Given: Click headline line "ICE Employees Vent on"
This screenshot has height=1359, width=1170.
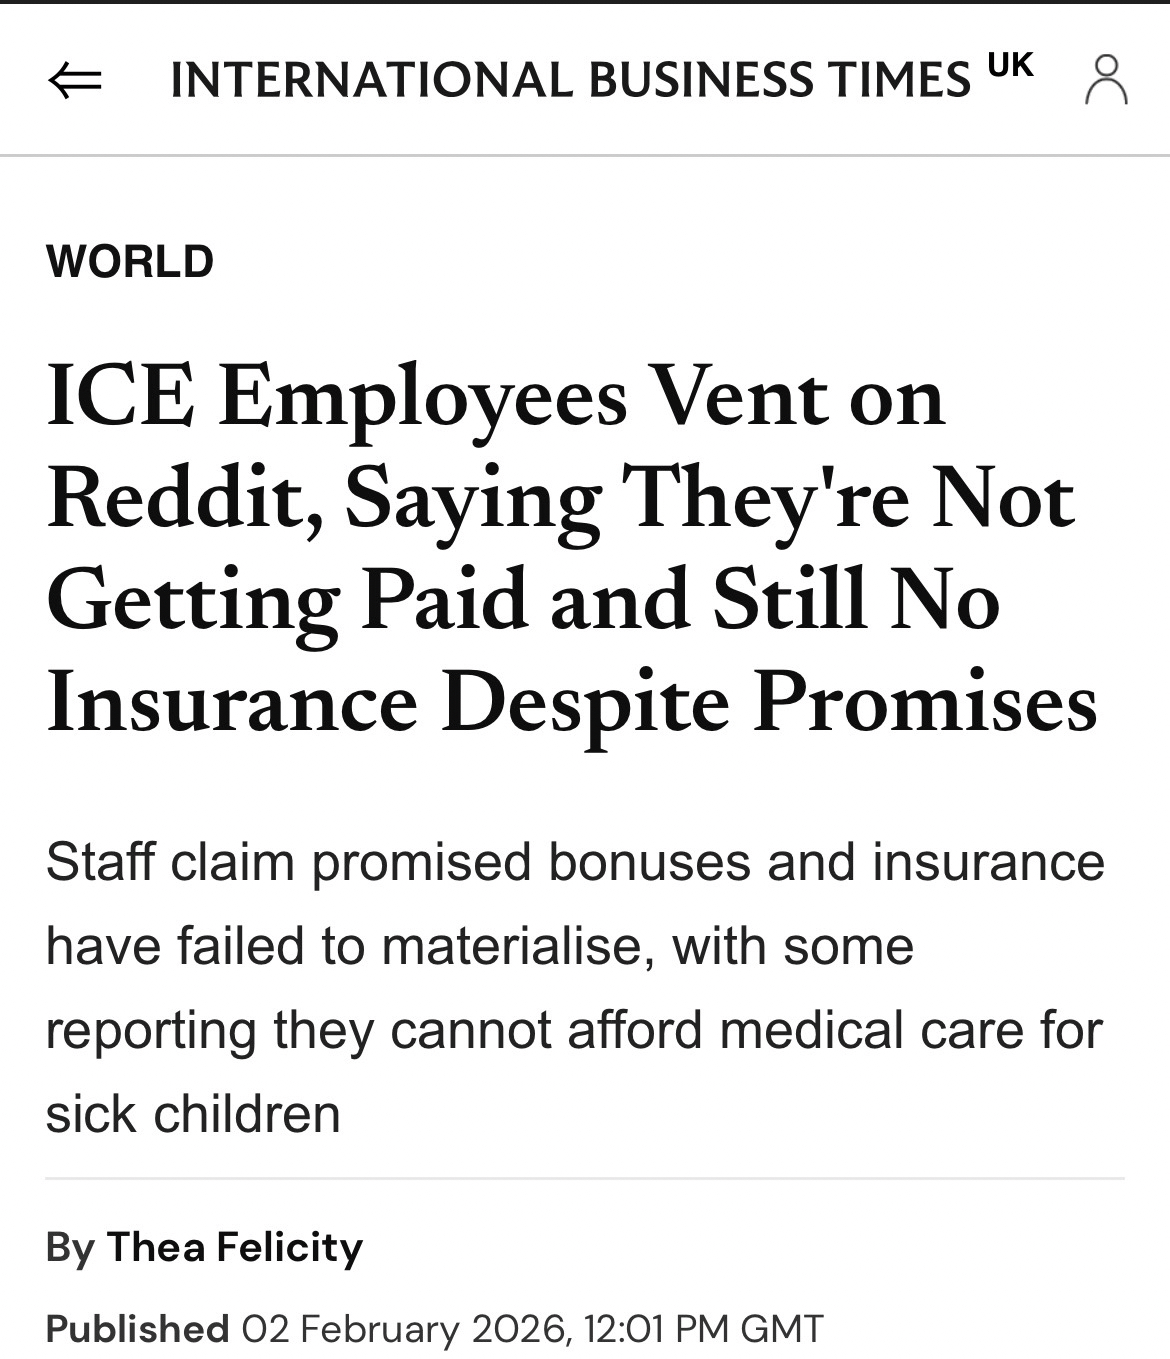Looking at the screenshot, I should [x=495, y=397].
